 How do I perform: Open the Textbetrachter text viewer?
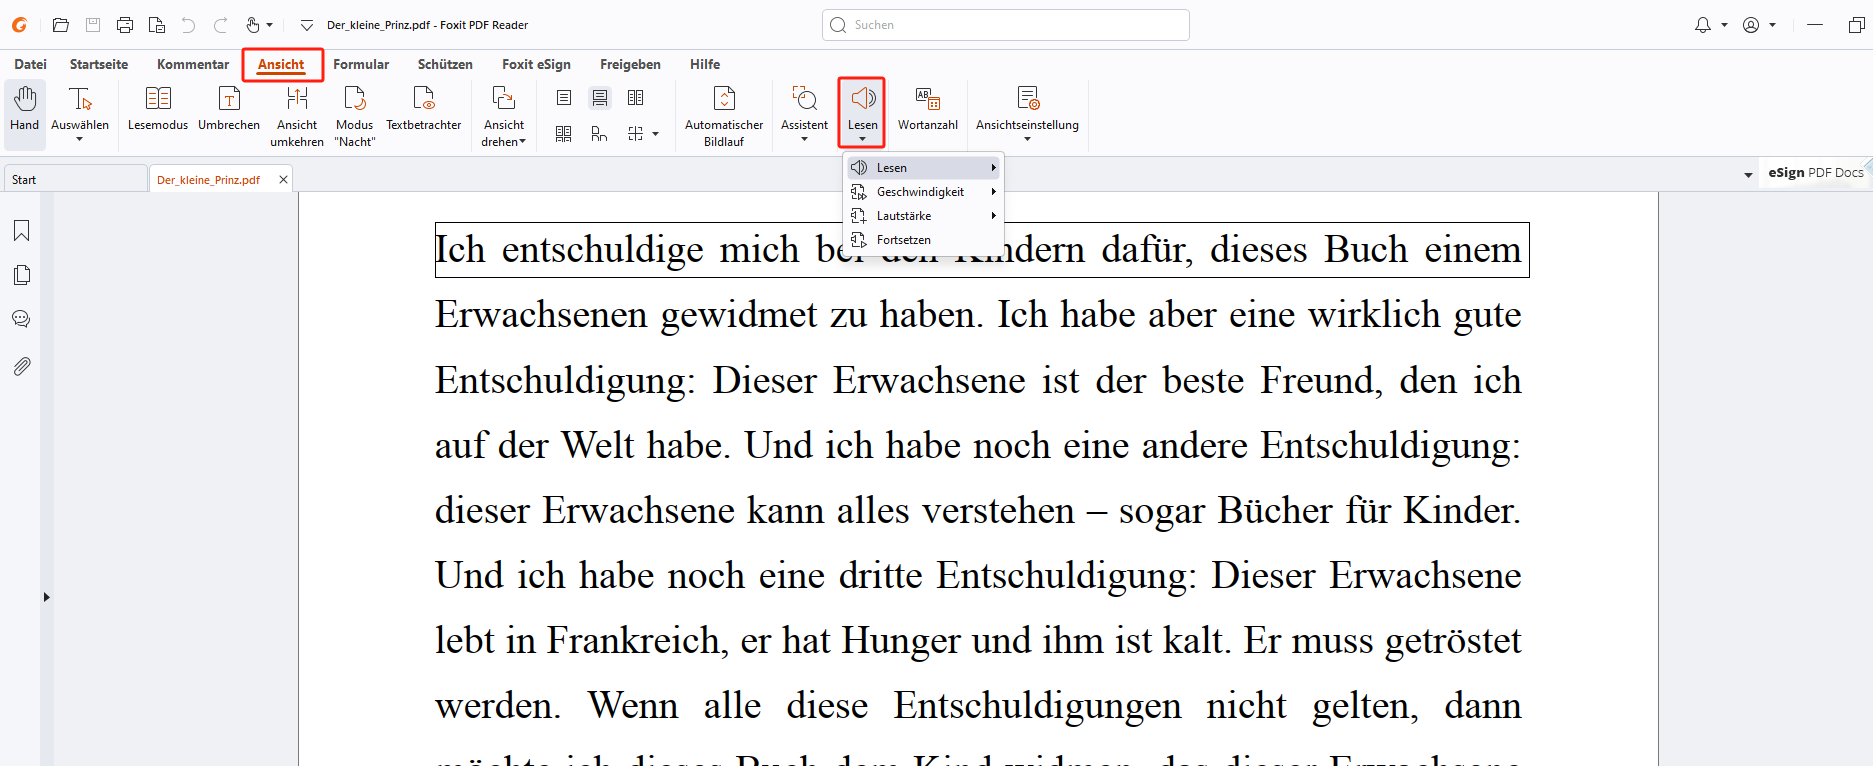click(424, 108)
